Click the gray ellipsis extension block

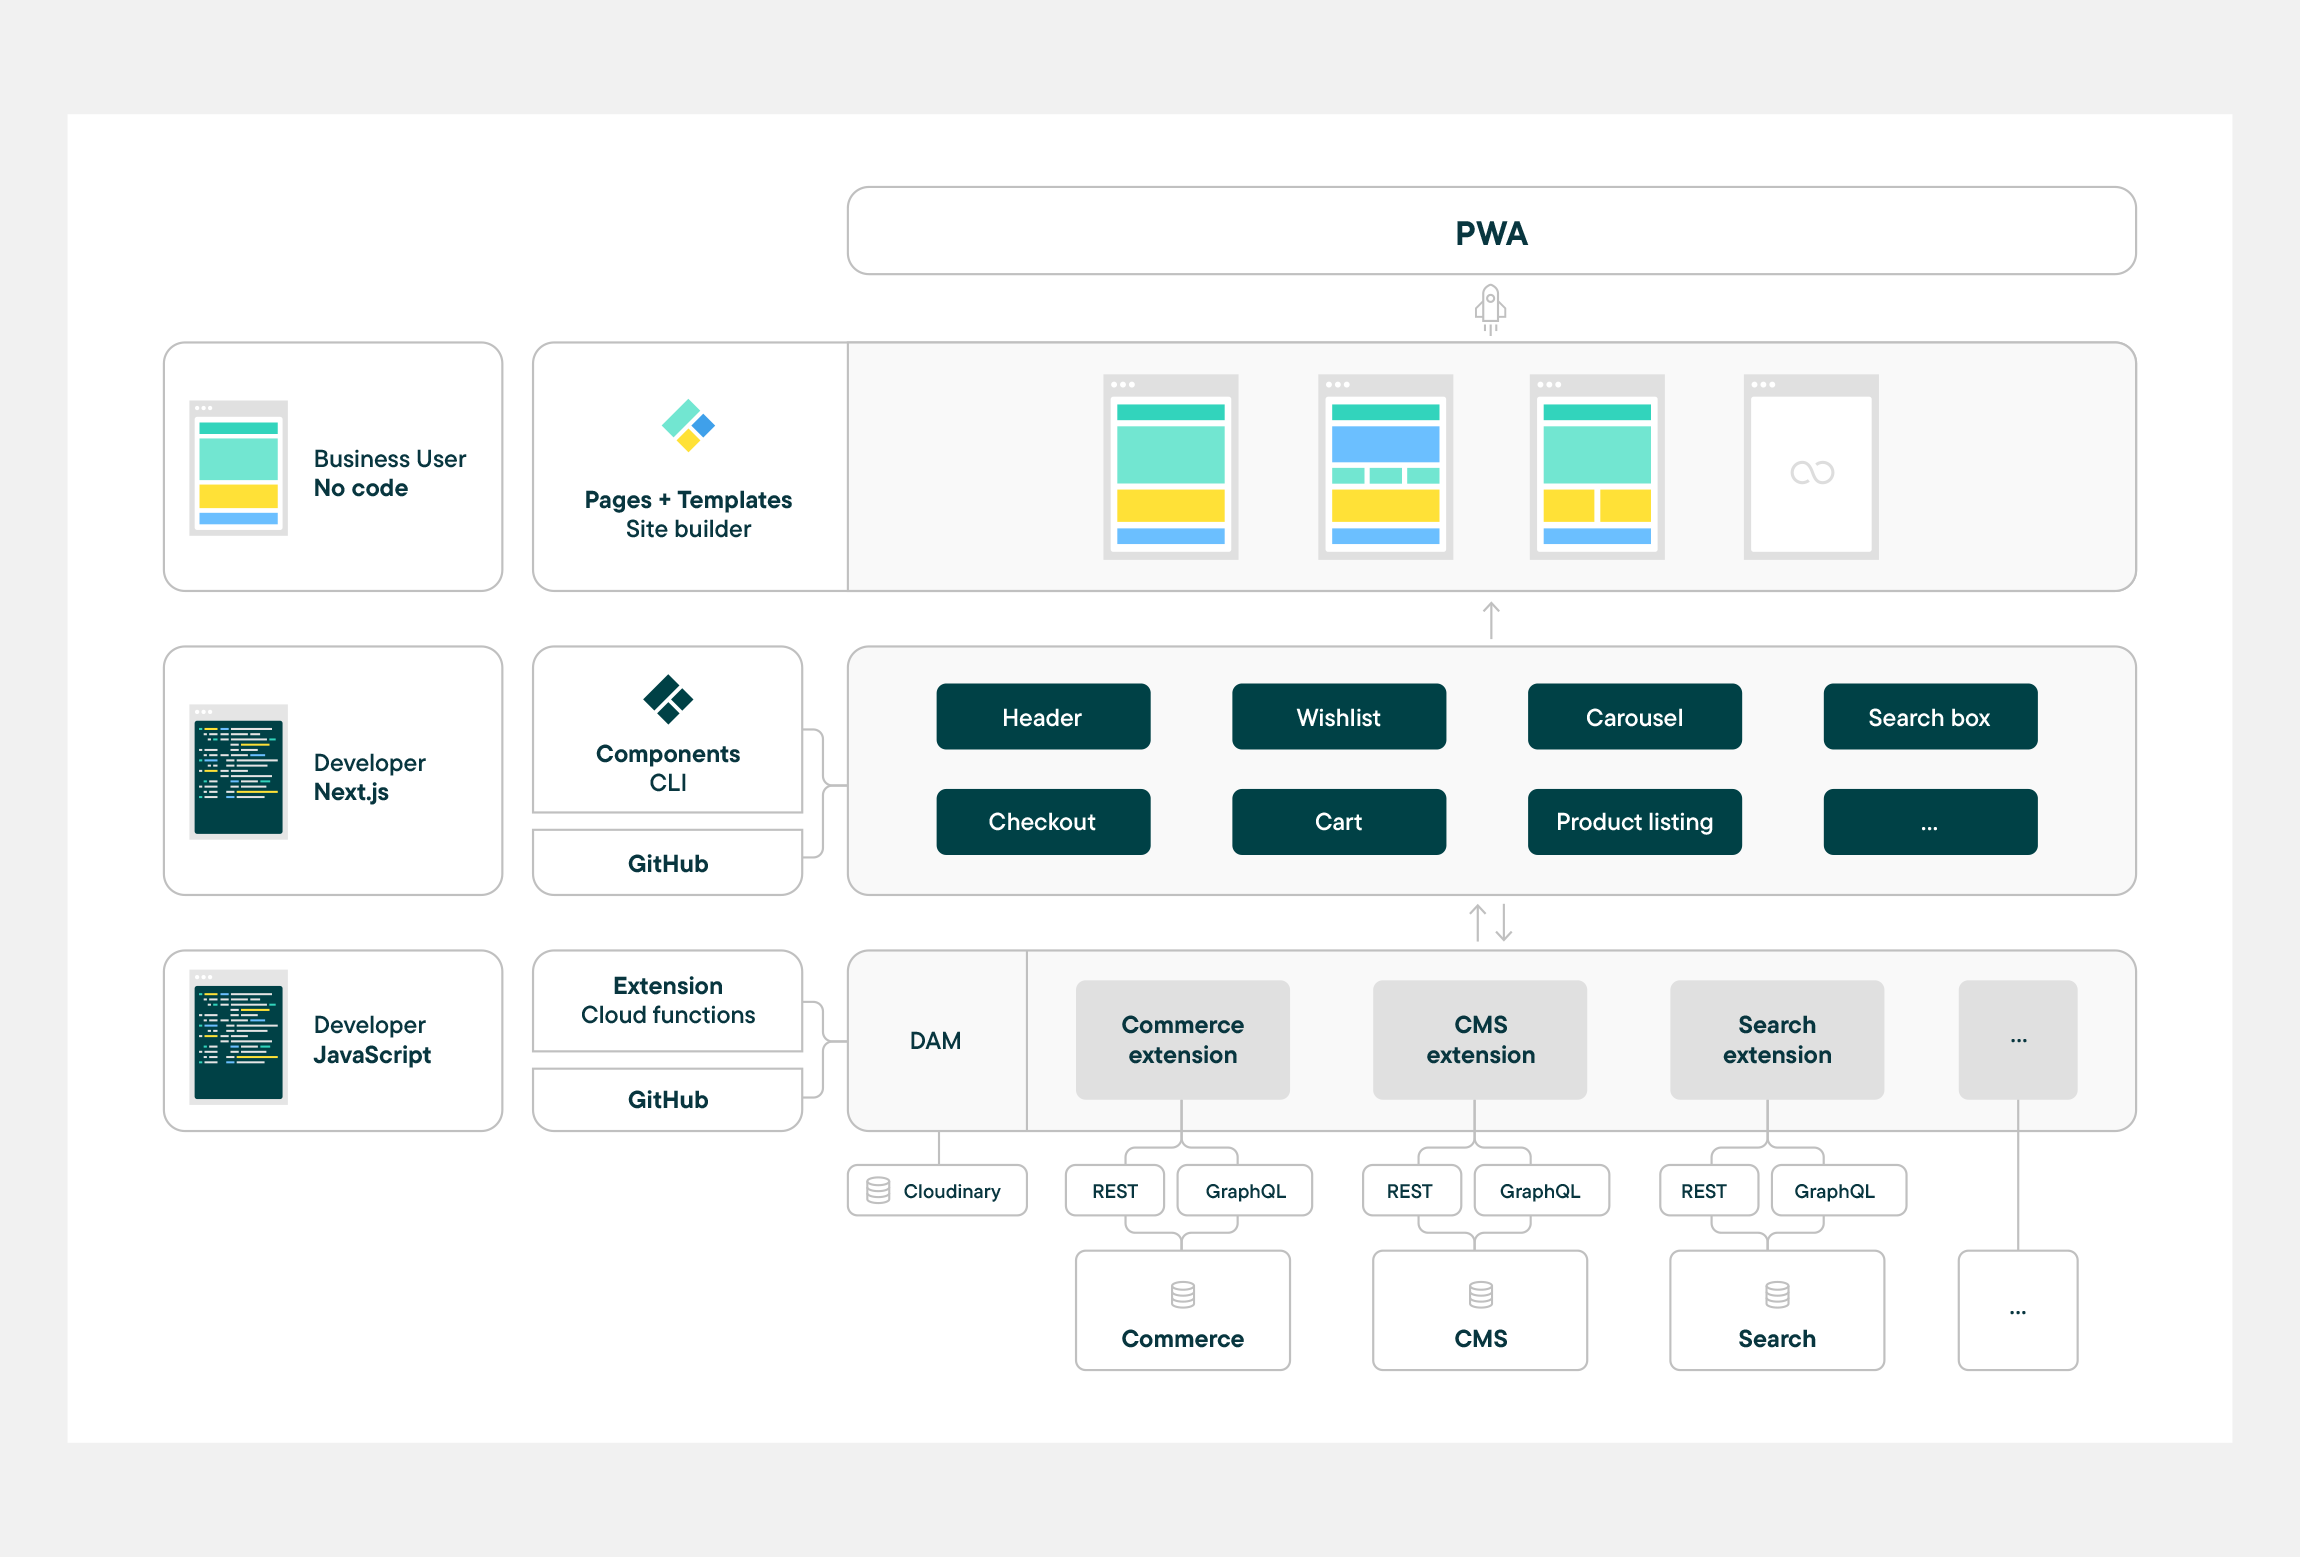coord(2018,1040)
